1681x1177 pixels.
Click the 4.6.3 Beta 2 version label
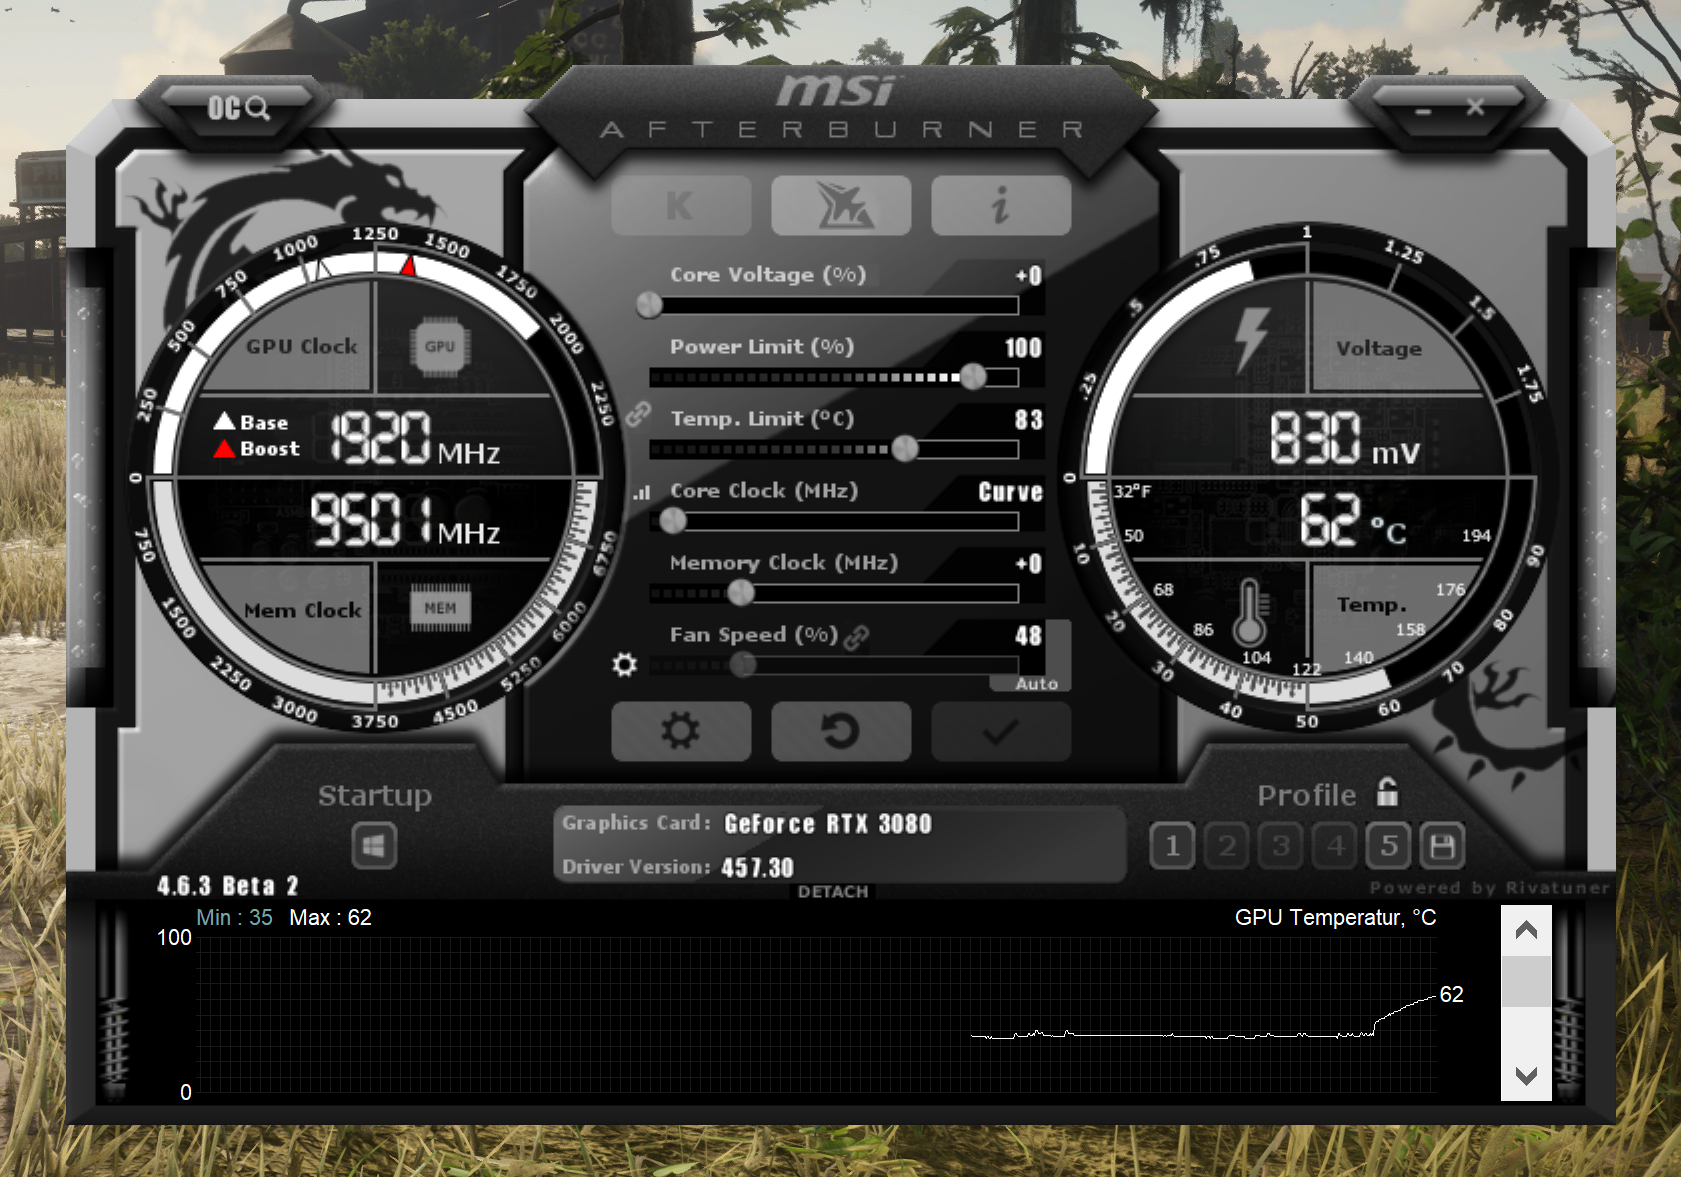point(227,886)
